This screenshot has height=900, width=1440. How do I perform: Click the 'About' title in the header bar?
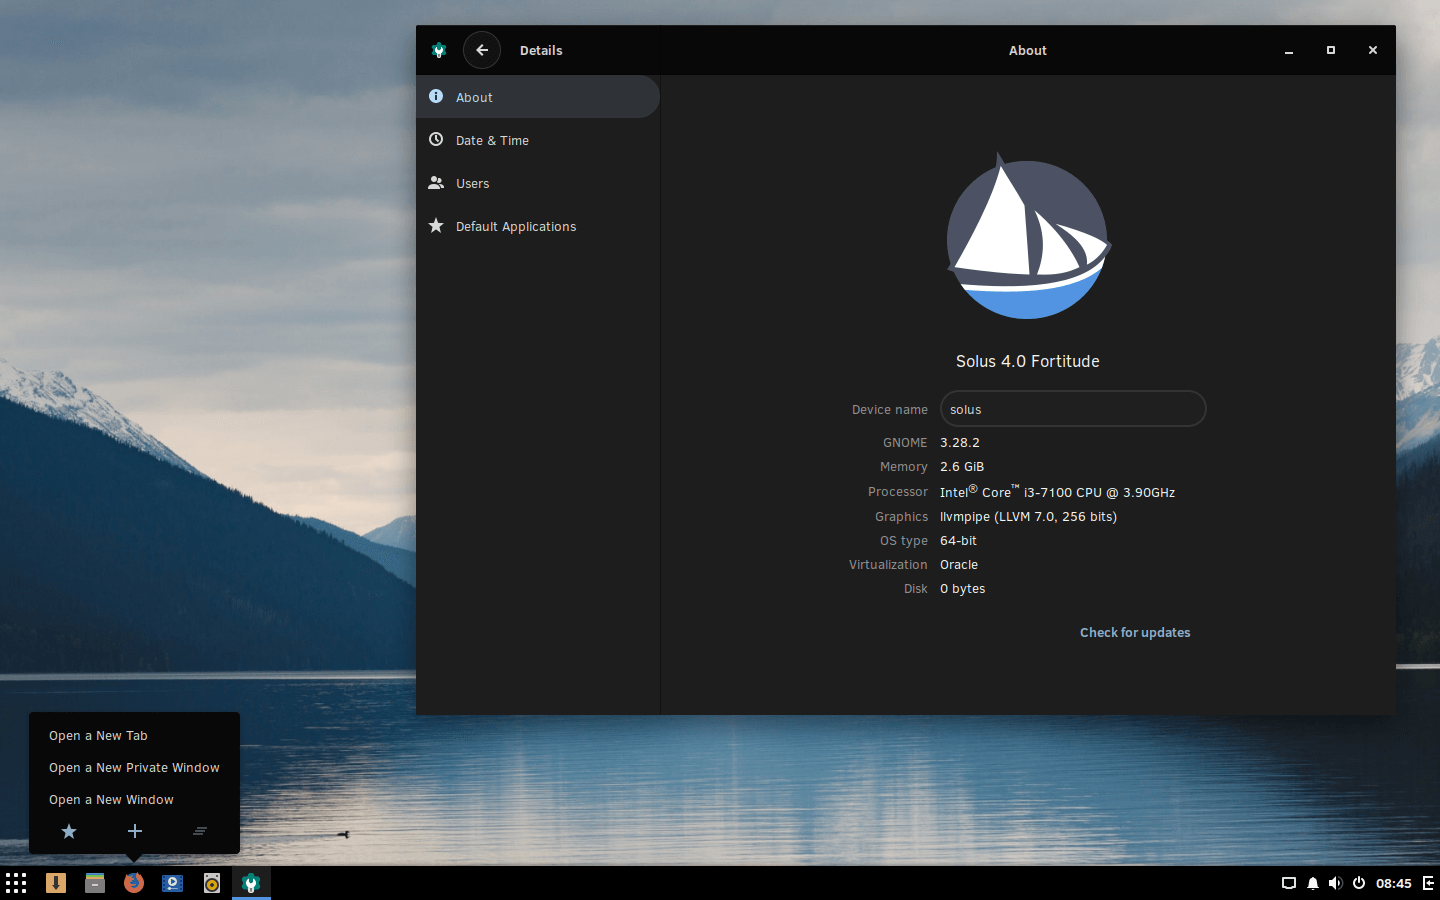tap(1028, 50)
